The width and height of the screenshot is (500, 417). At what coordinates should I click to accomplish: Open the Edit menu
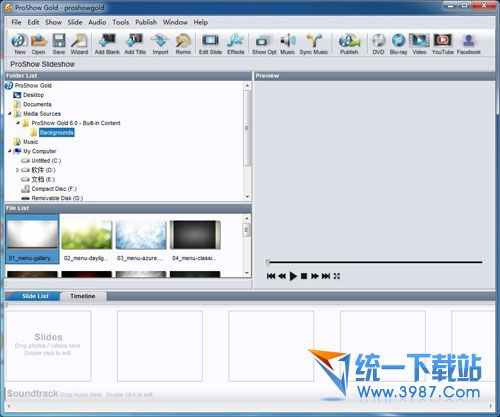(33, 22)
